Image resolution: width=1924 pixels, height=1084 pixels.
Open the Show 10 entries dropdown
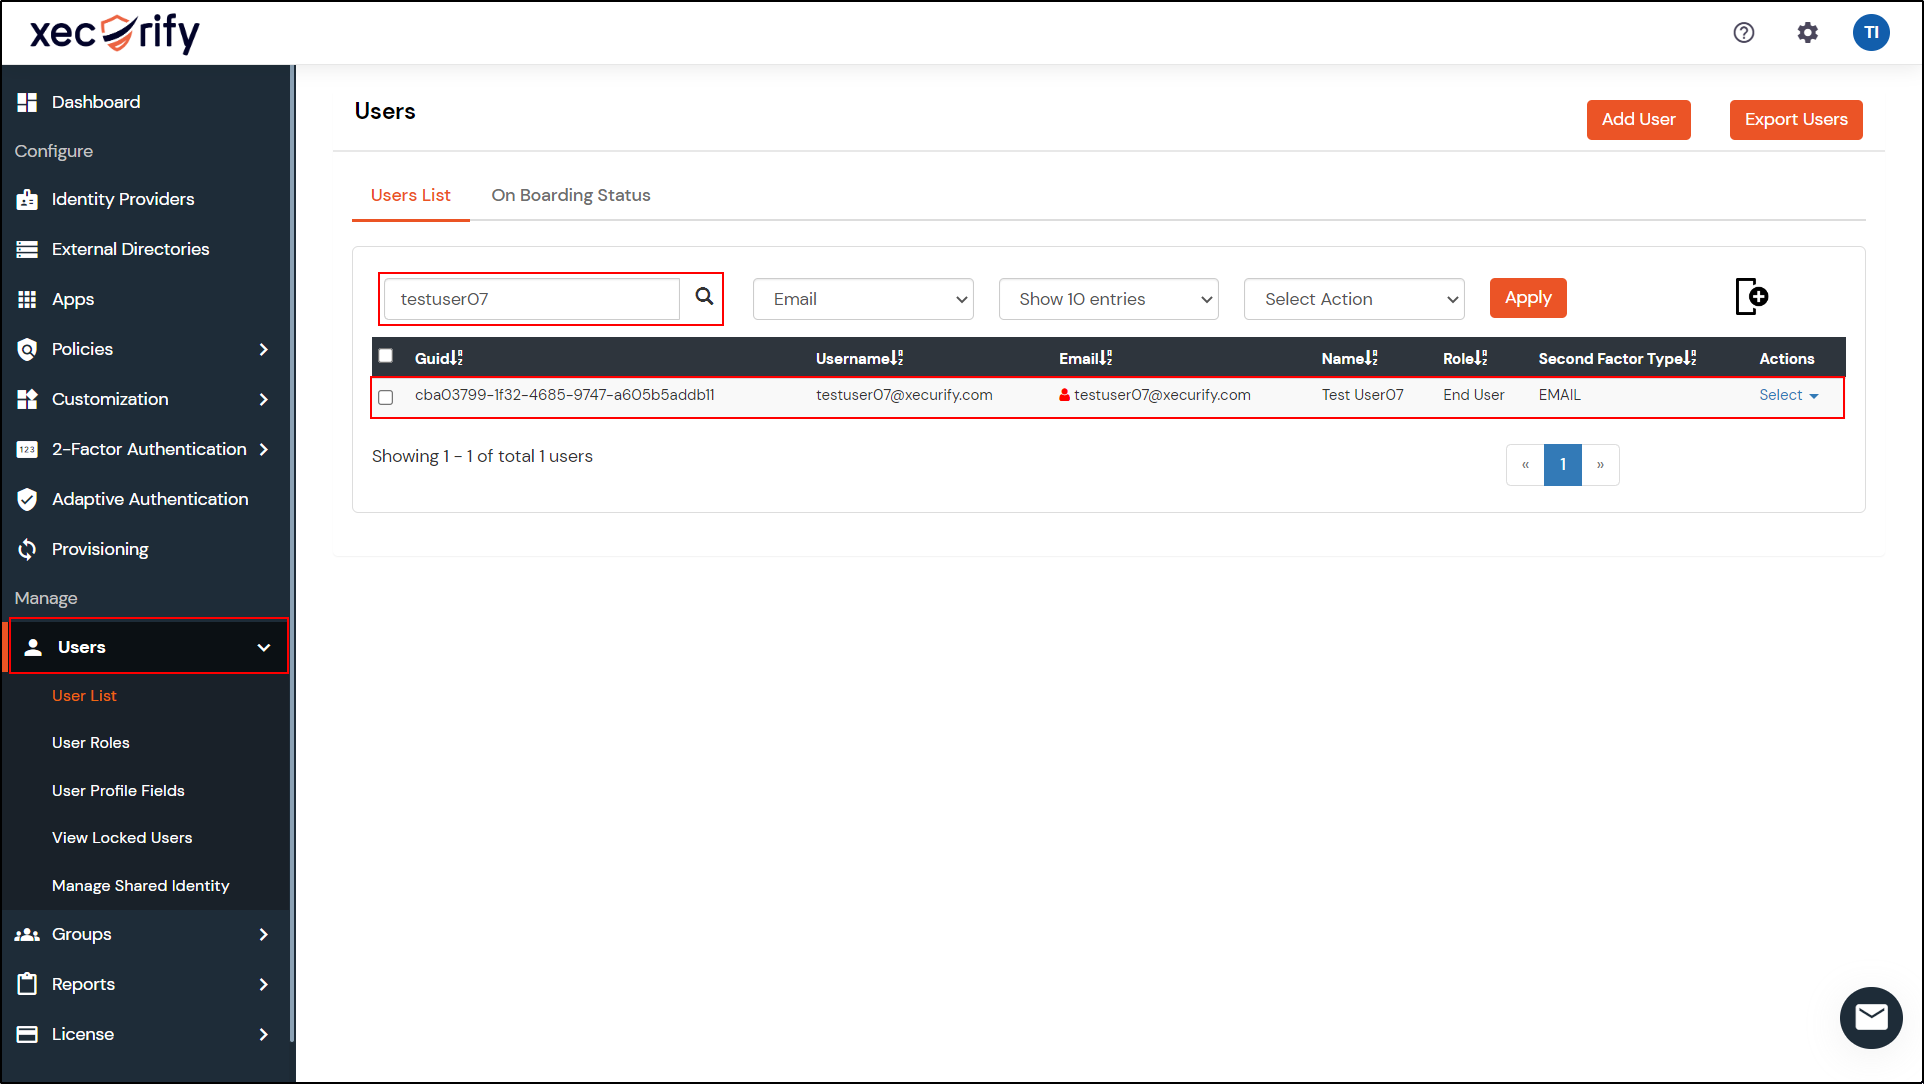tap(1108, 298)
